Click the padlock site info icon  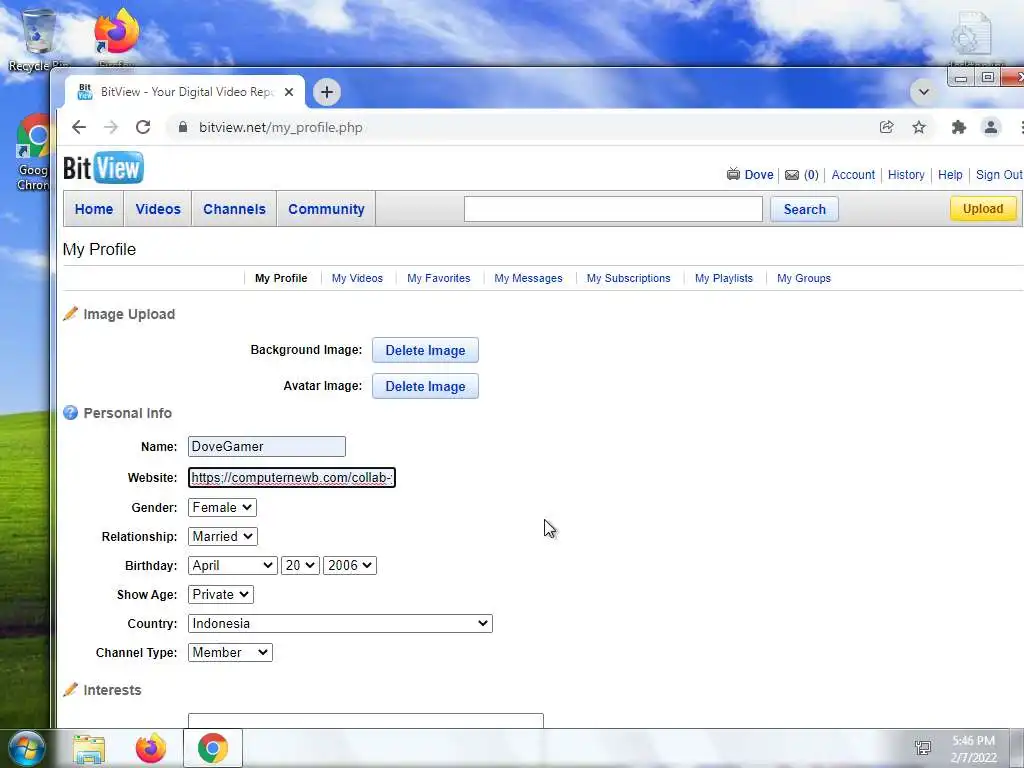[x=183, y=127]
